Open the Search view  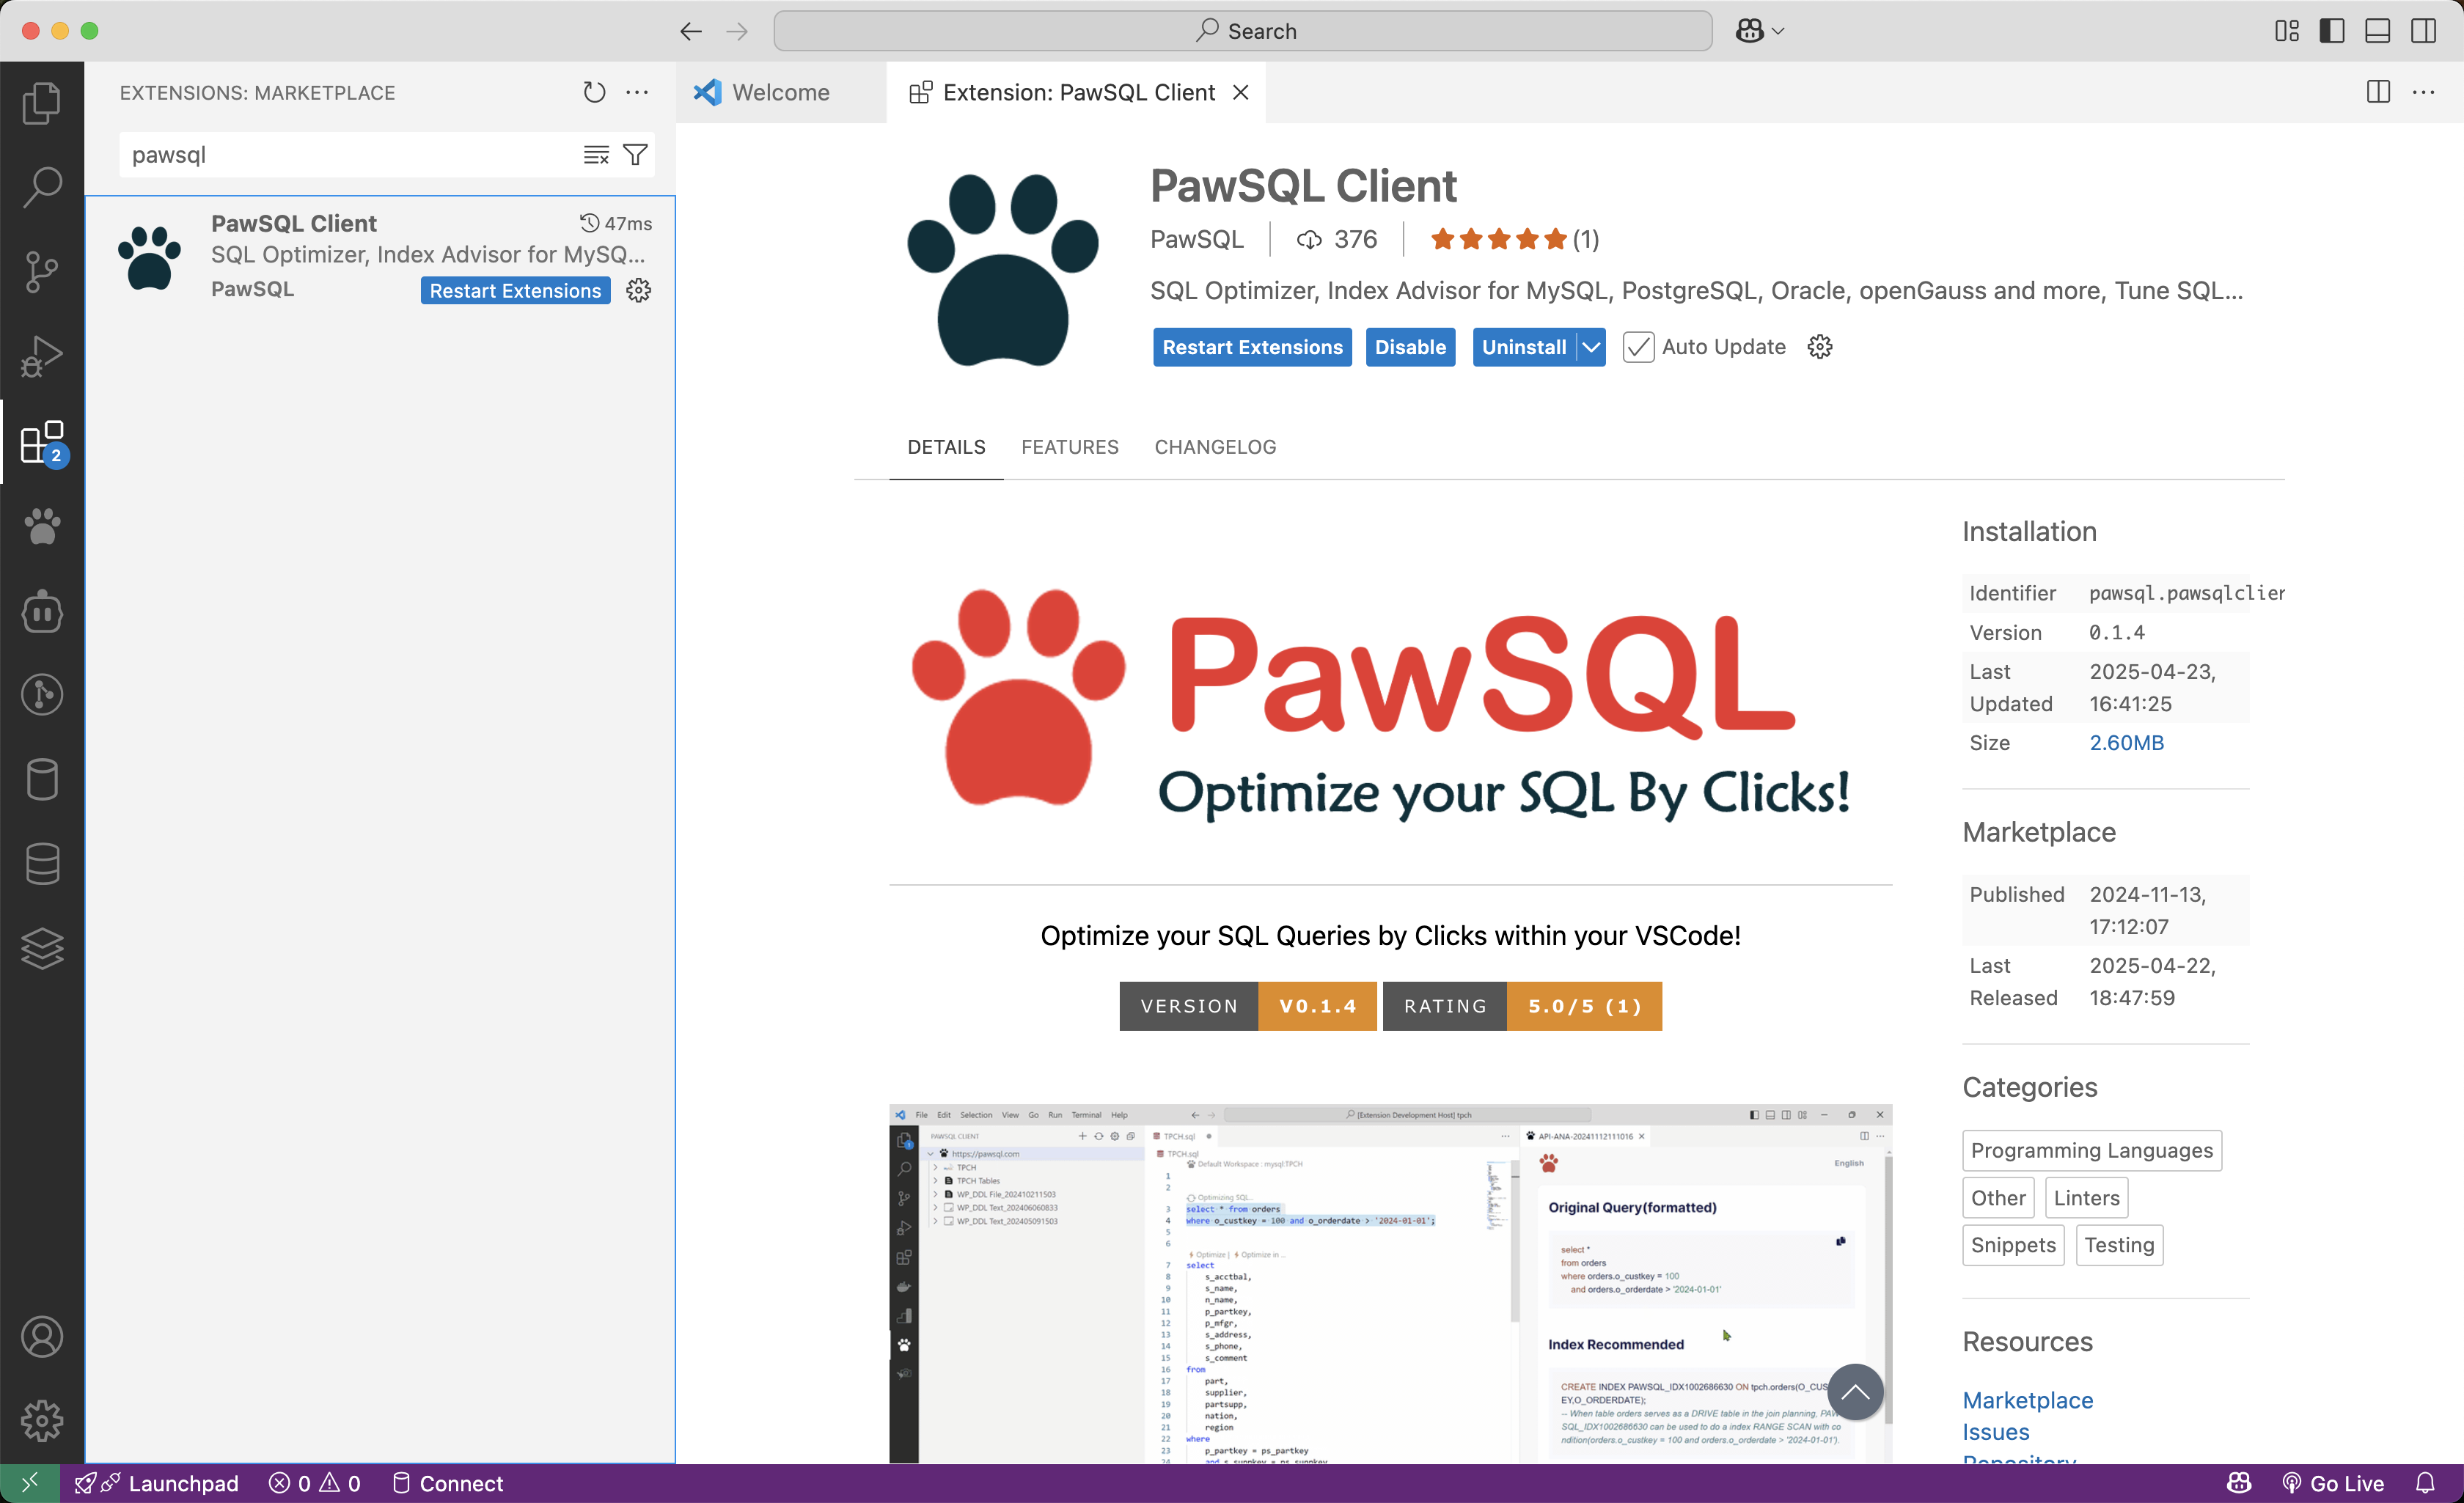pos(42,186)
